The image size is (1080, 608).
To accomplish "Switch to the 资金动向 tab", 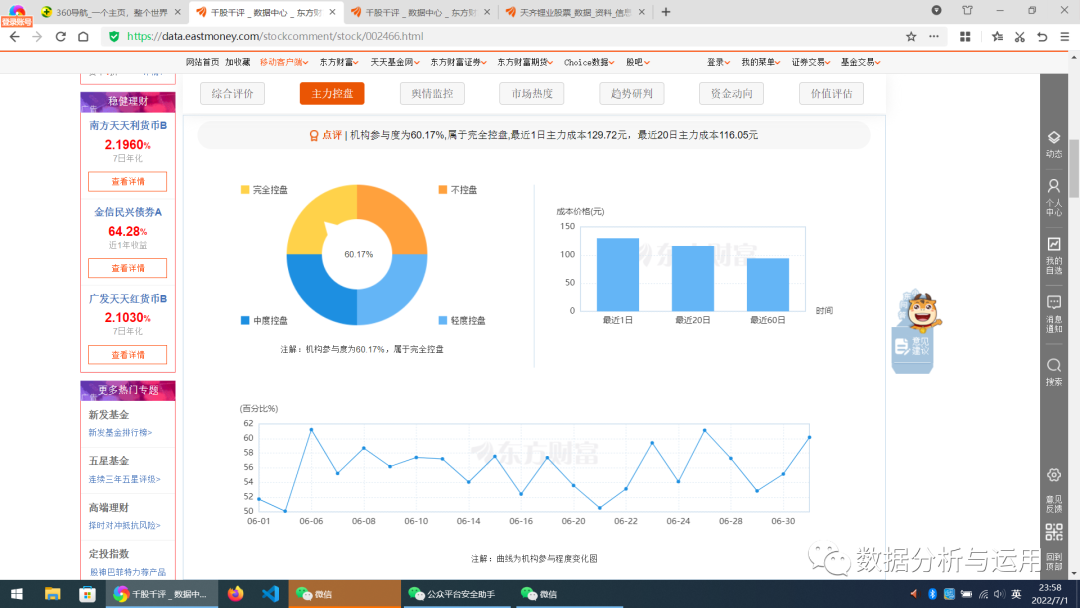I will coord(731,94).
